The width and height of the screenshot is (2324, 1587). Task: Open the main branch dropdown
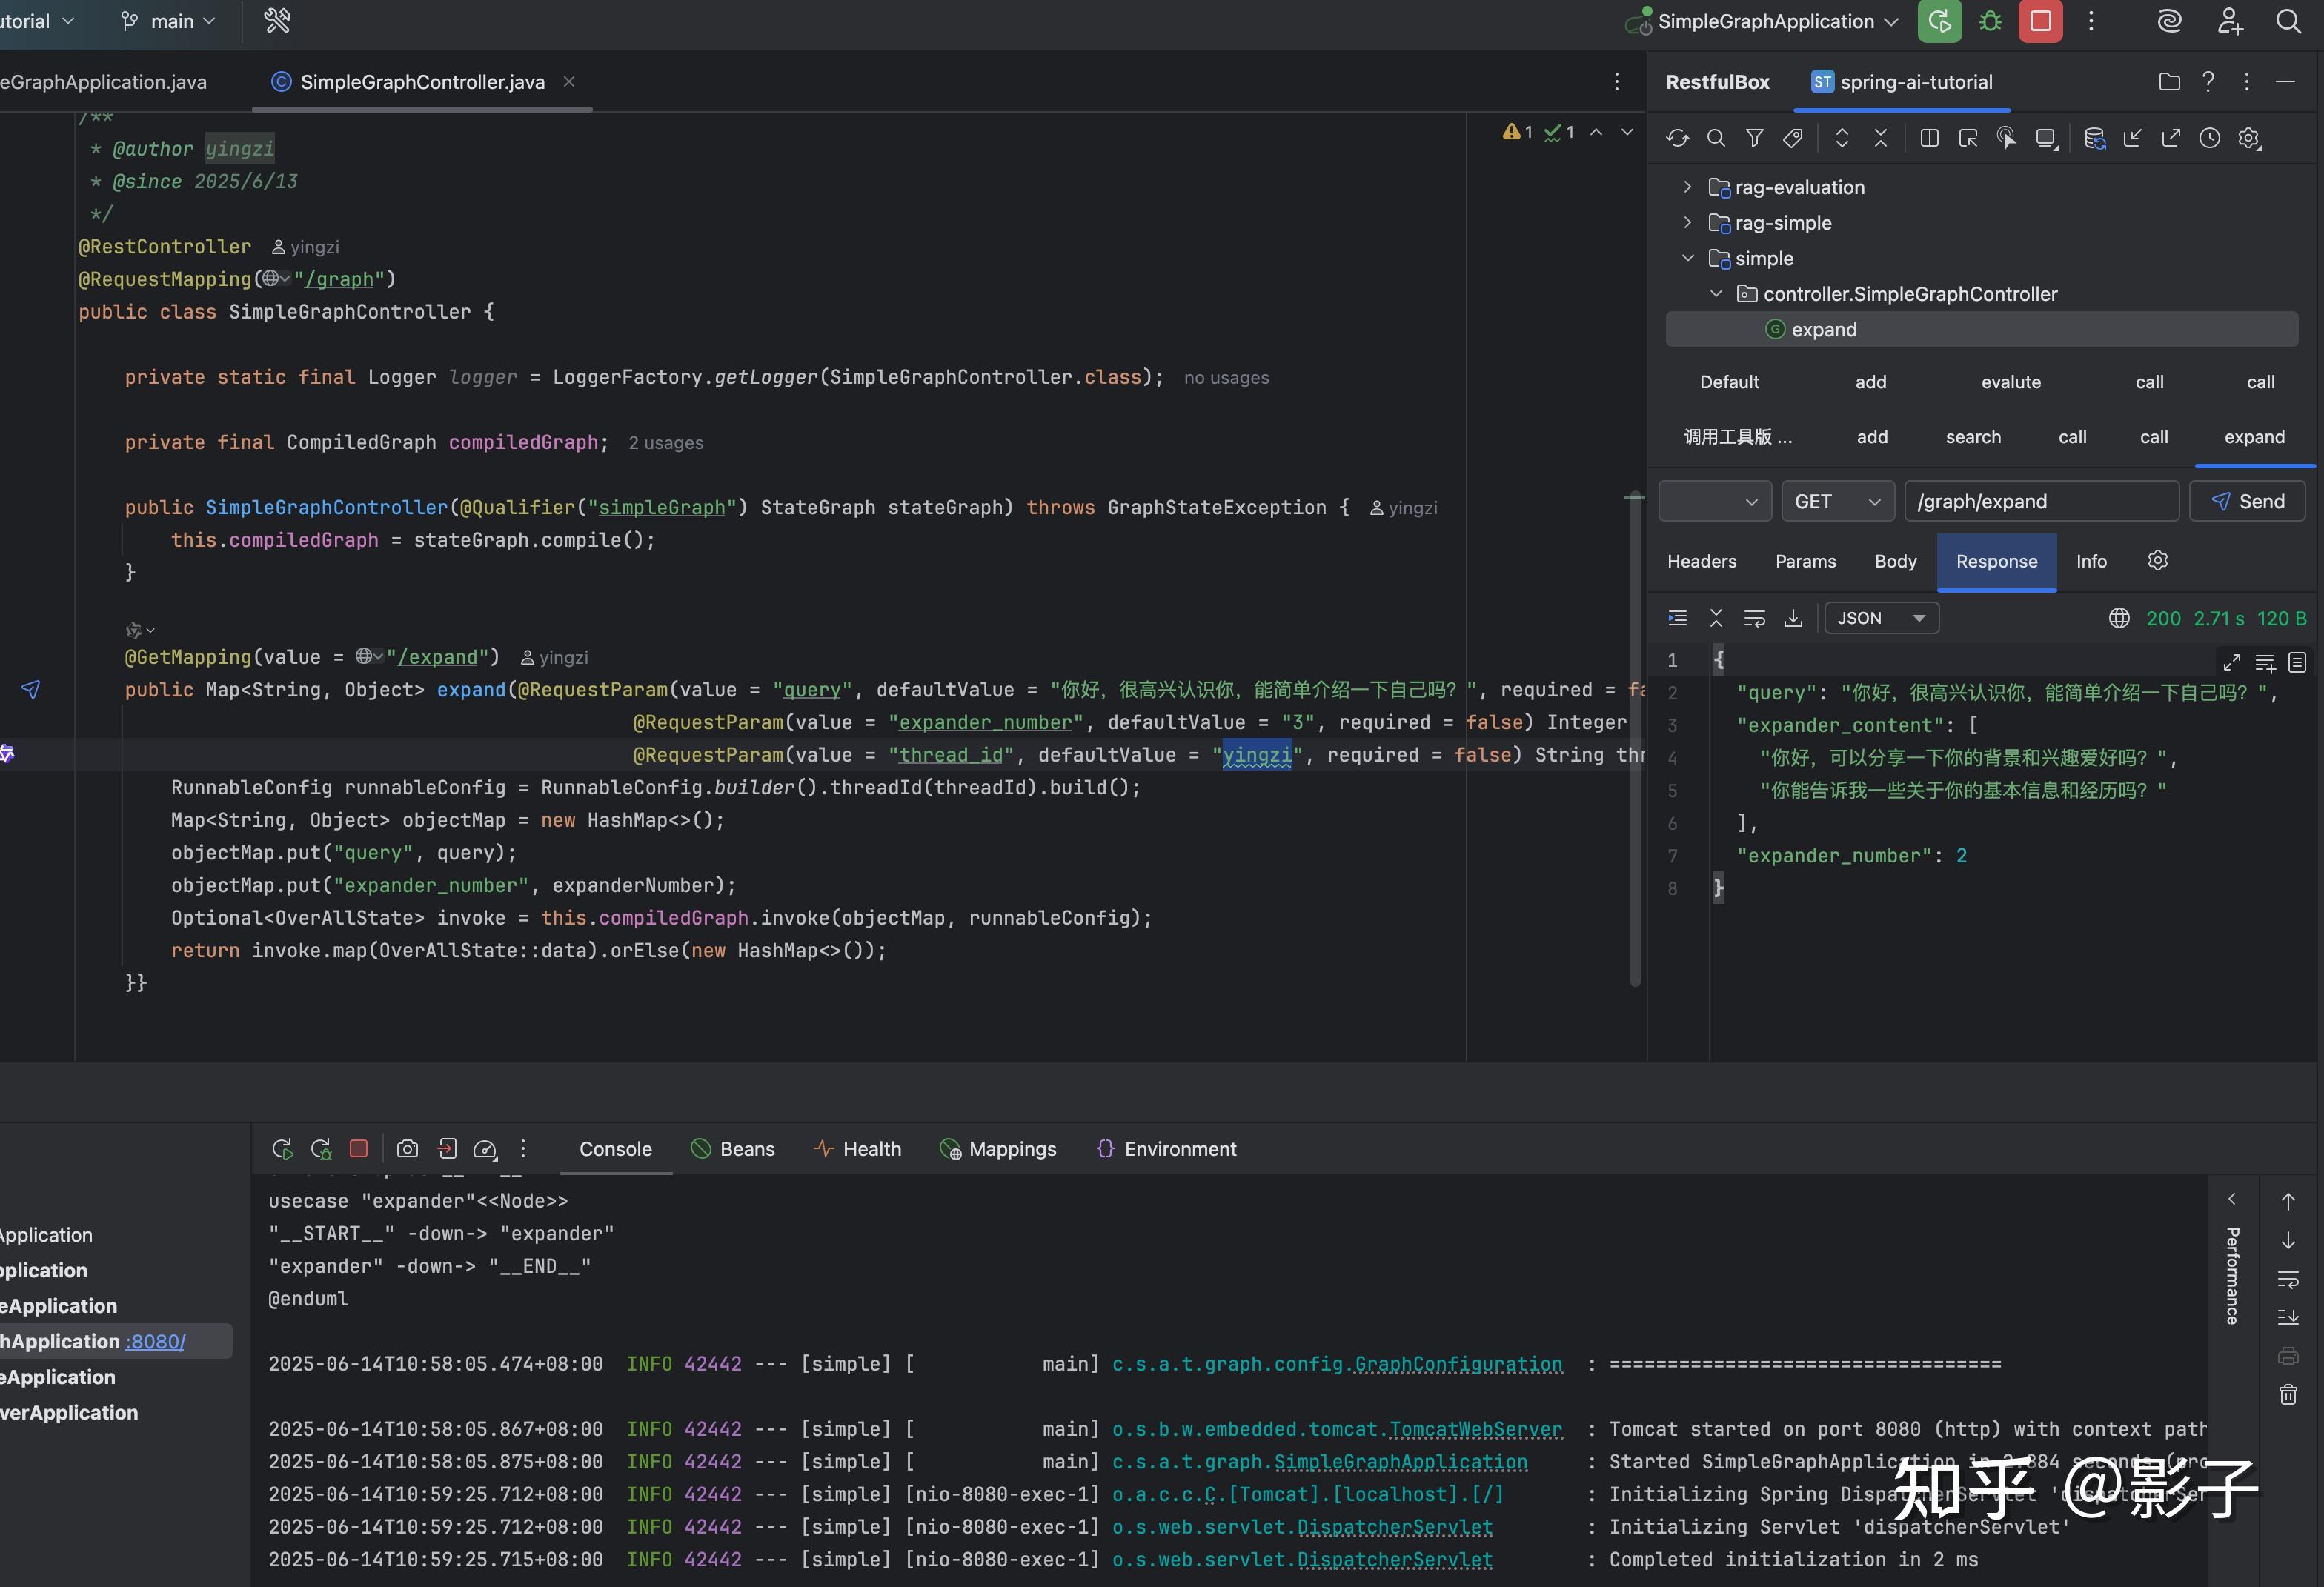[167, 21]
